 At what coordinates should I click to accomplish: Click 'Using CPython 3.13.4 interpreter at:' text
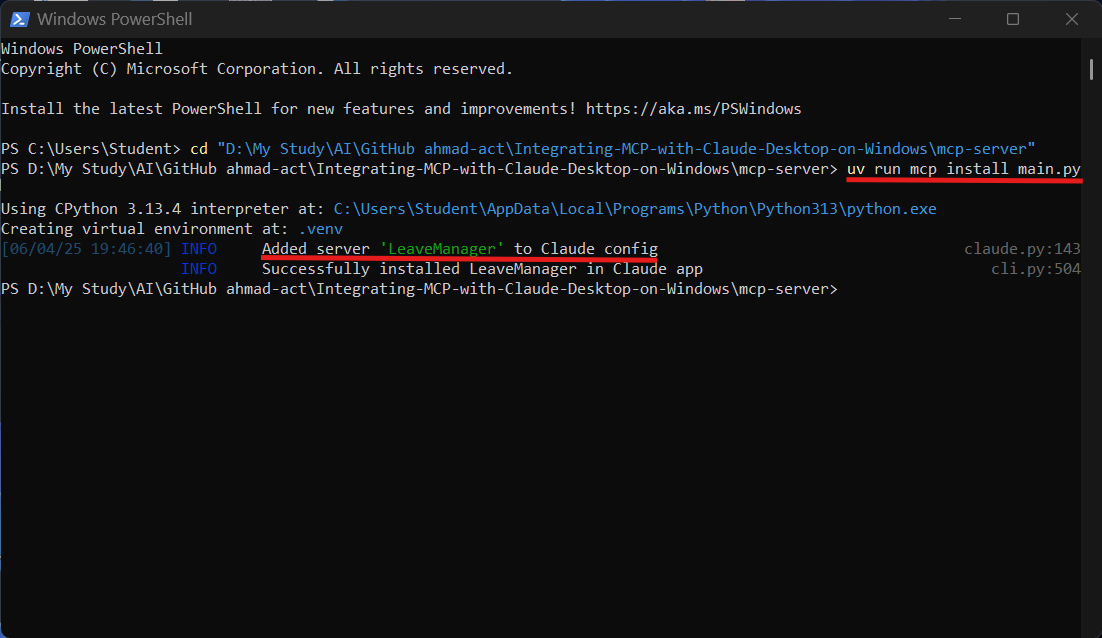click(x=162, y=209)
